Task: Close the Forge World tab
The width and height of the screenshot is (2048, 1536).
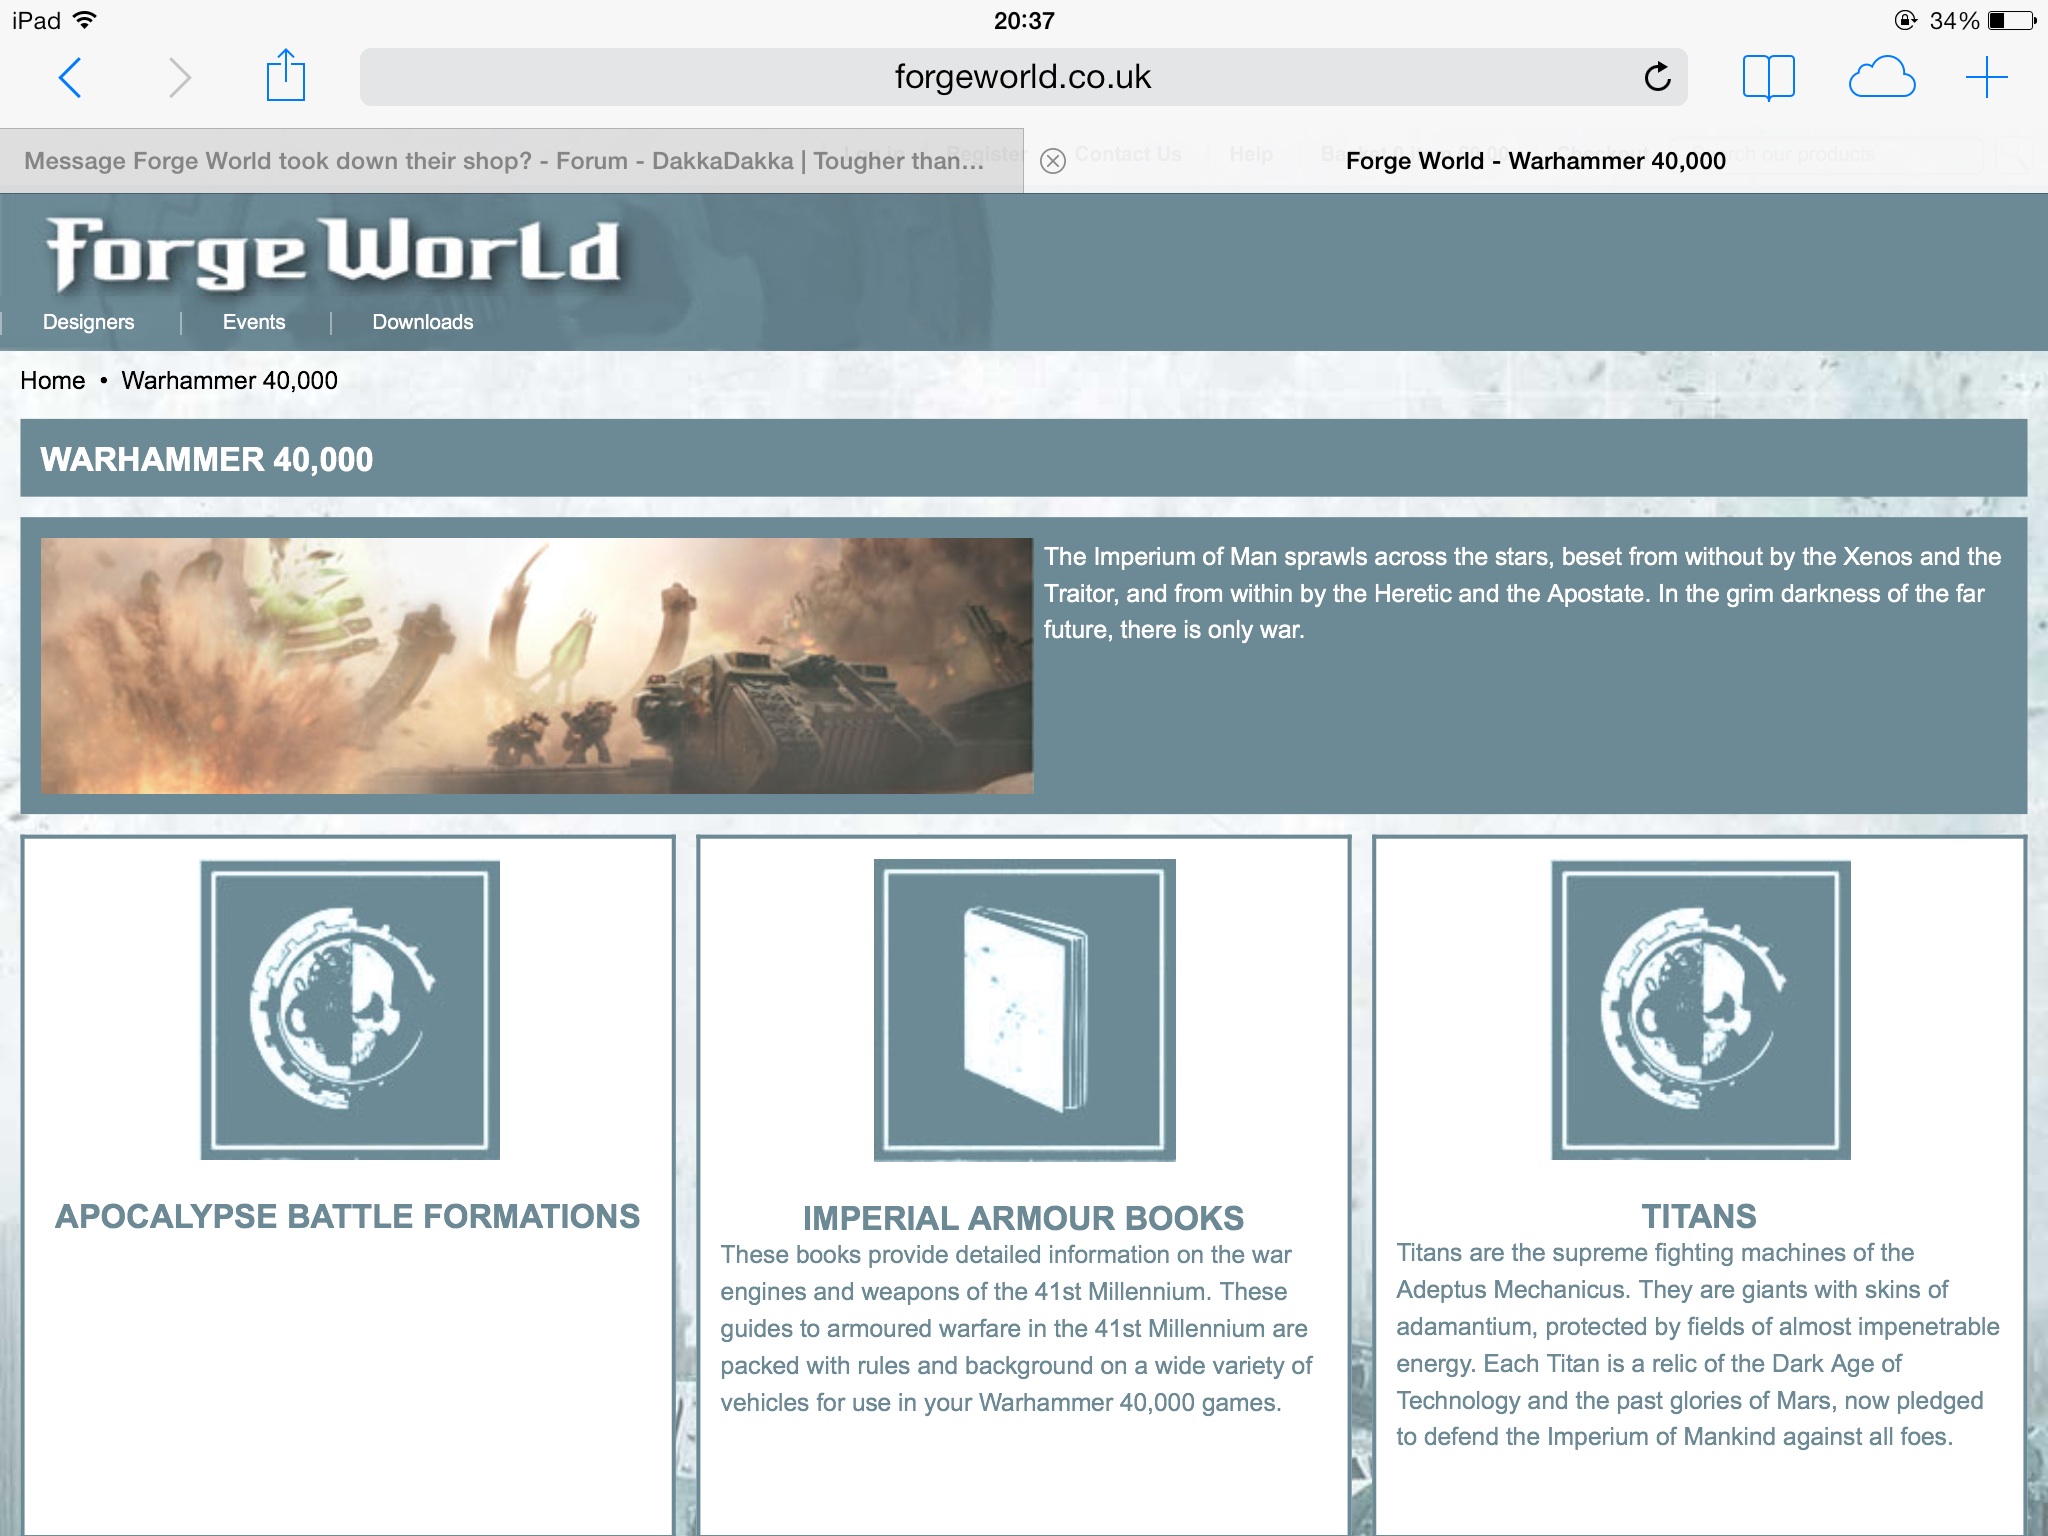Action: pos(1052,161)
